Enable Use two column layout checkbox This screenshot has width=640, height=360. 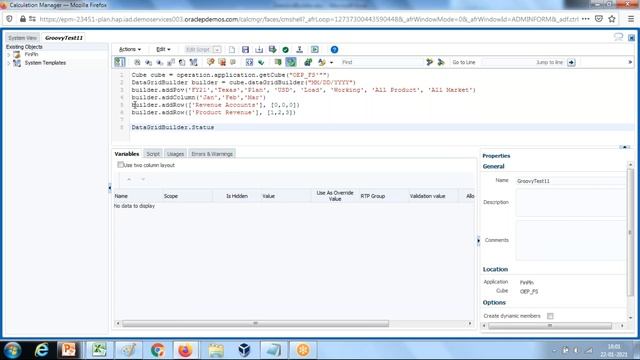120,165
